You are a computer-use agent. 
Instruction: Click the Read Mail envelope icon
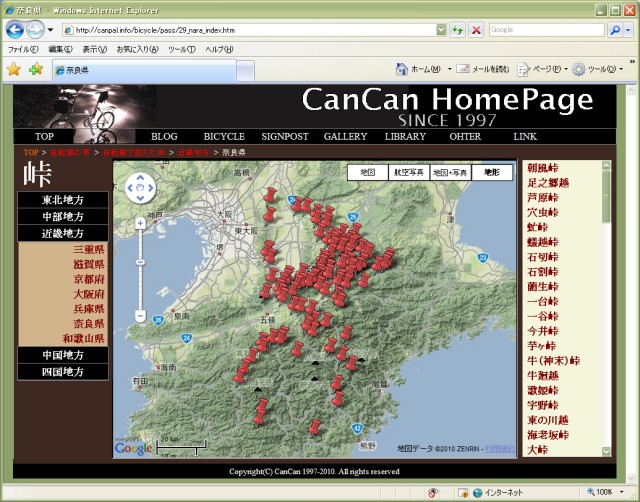pyautogui.click(x=462, y=69)
